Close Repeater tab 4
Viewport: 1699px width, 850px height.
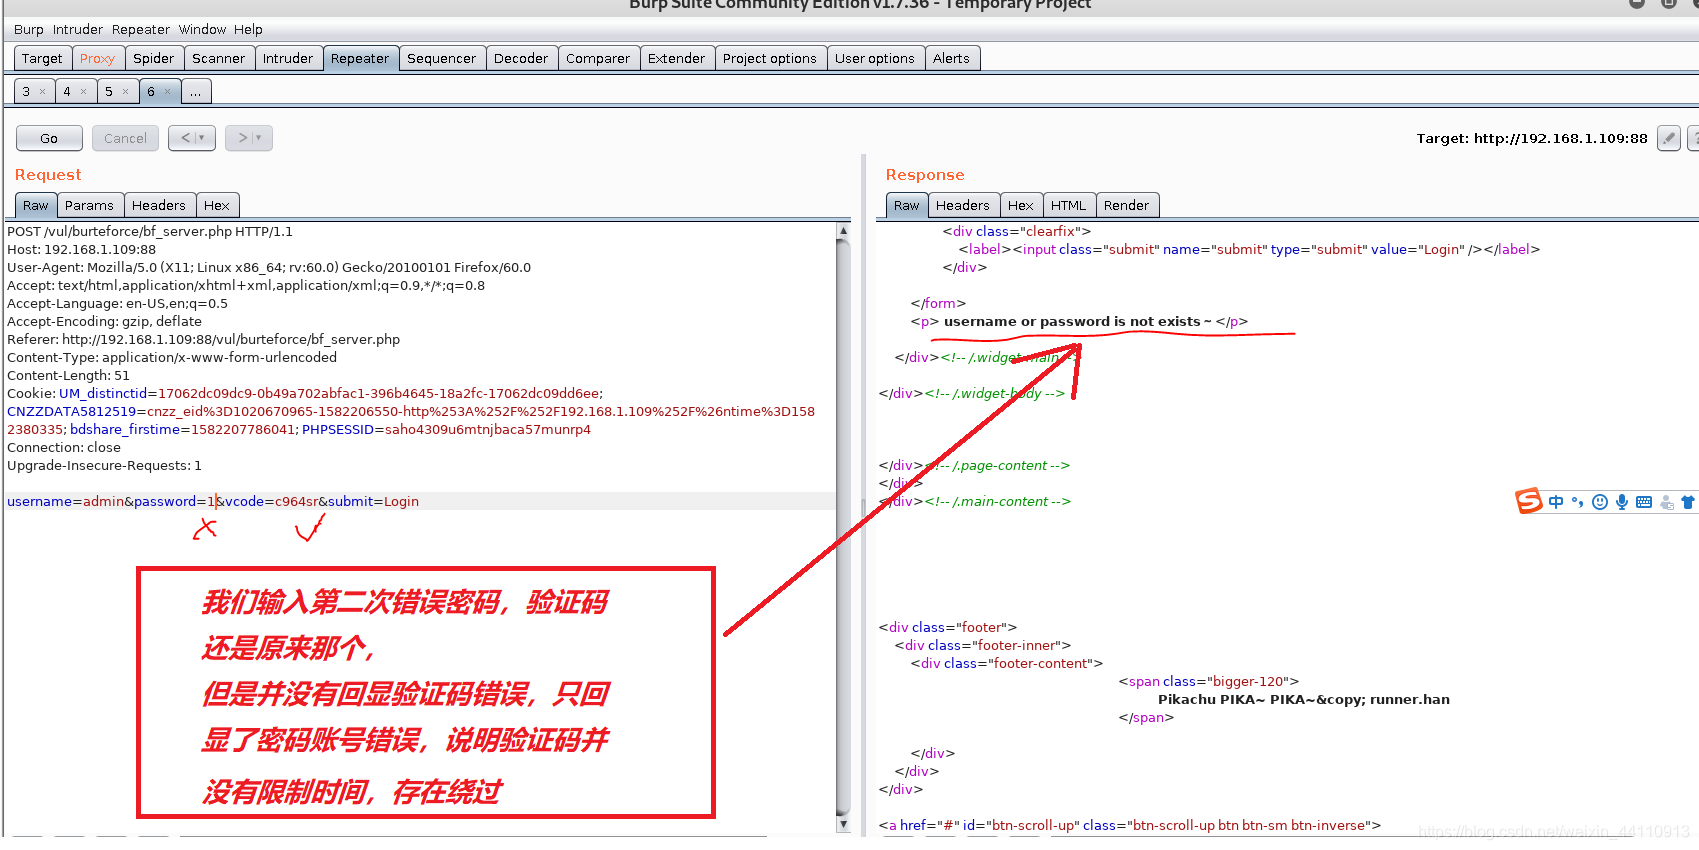pyautogui.click(x=83, y=91)
